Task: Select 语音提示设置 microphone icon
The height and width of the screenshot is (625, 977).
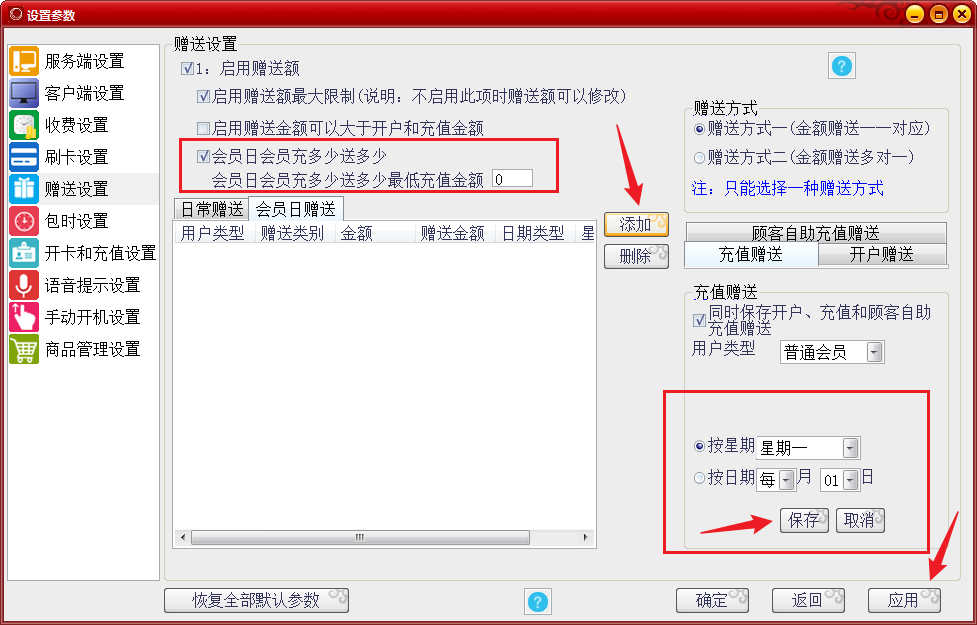Action: point(24,285)
